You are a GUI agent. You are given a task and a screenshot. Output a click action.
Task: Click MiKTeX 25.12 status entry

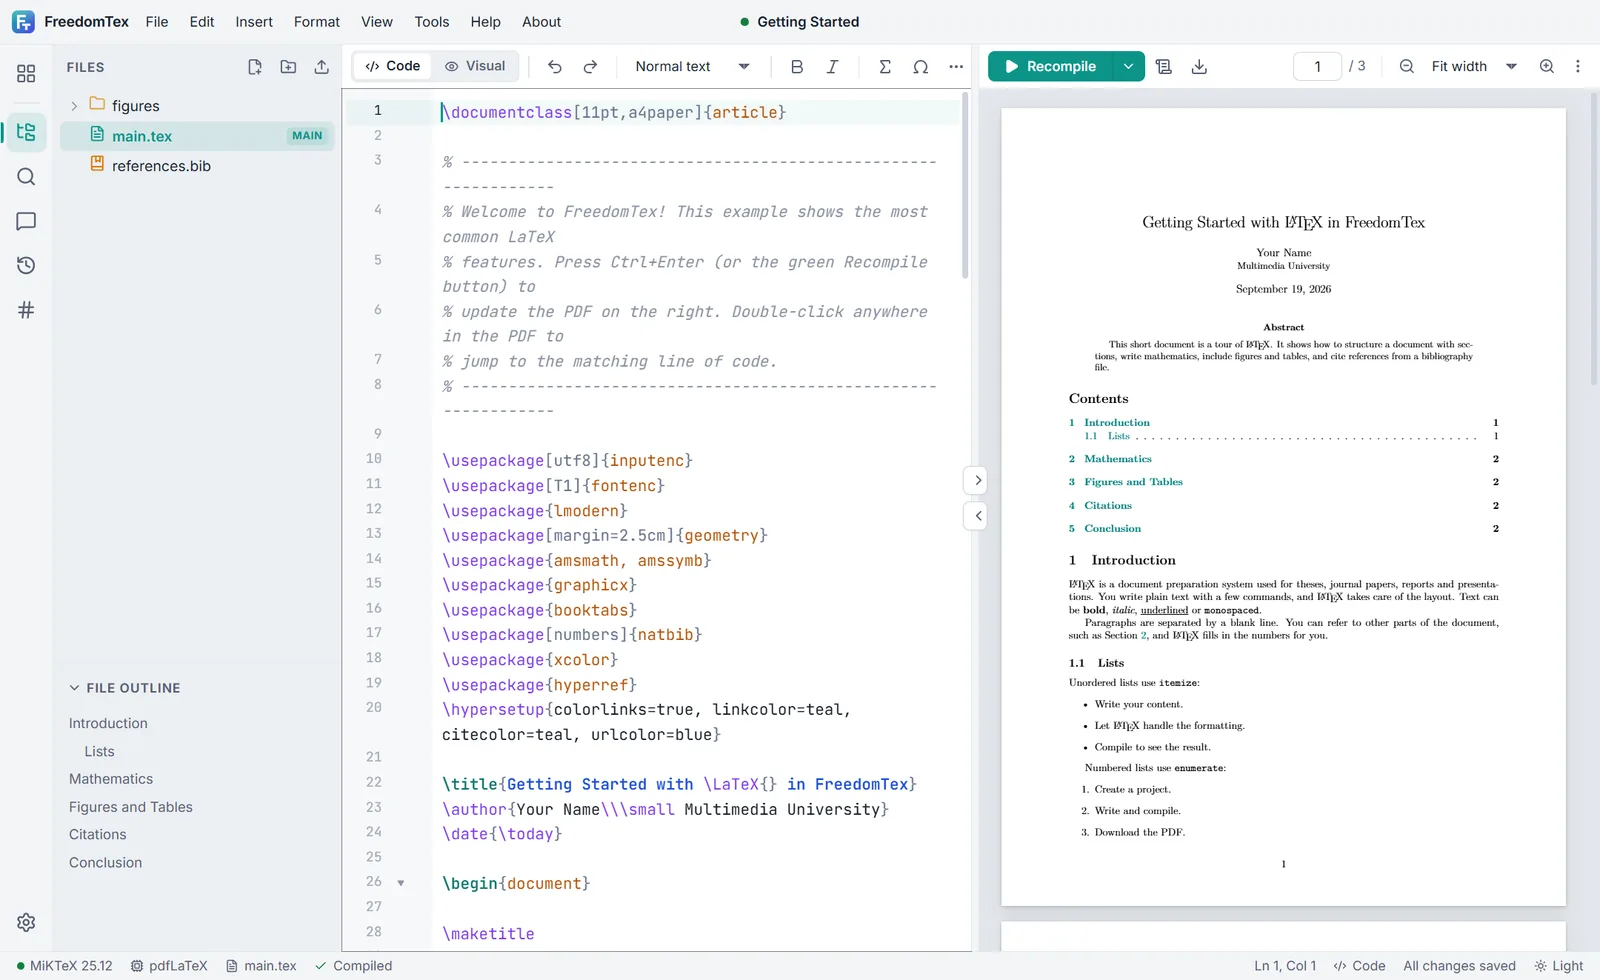coord(65,966)
